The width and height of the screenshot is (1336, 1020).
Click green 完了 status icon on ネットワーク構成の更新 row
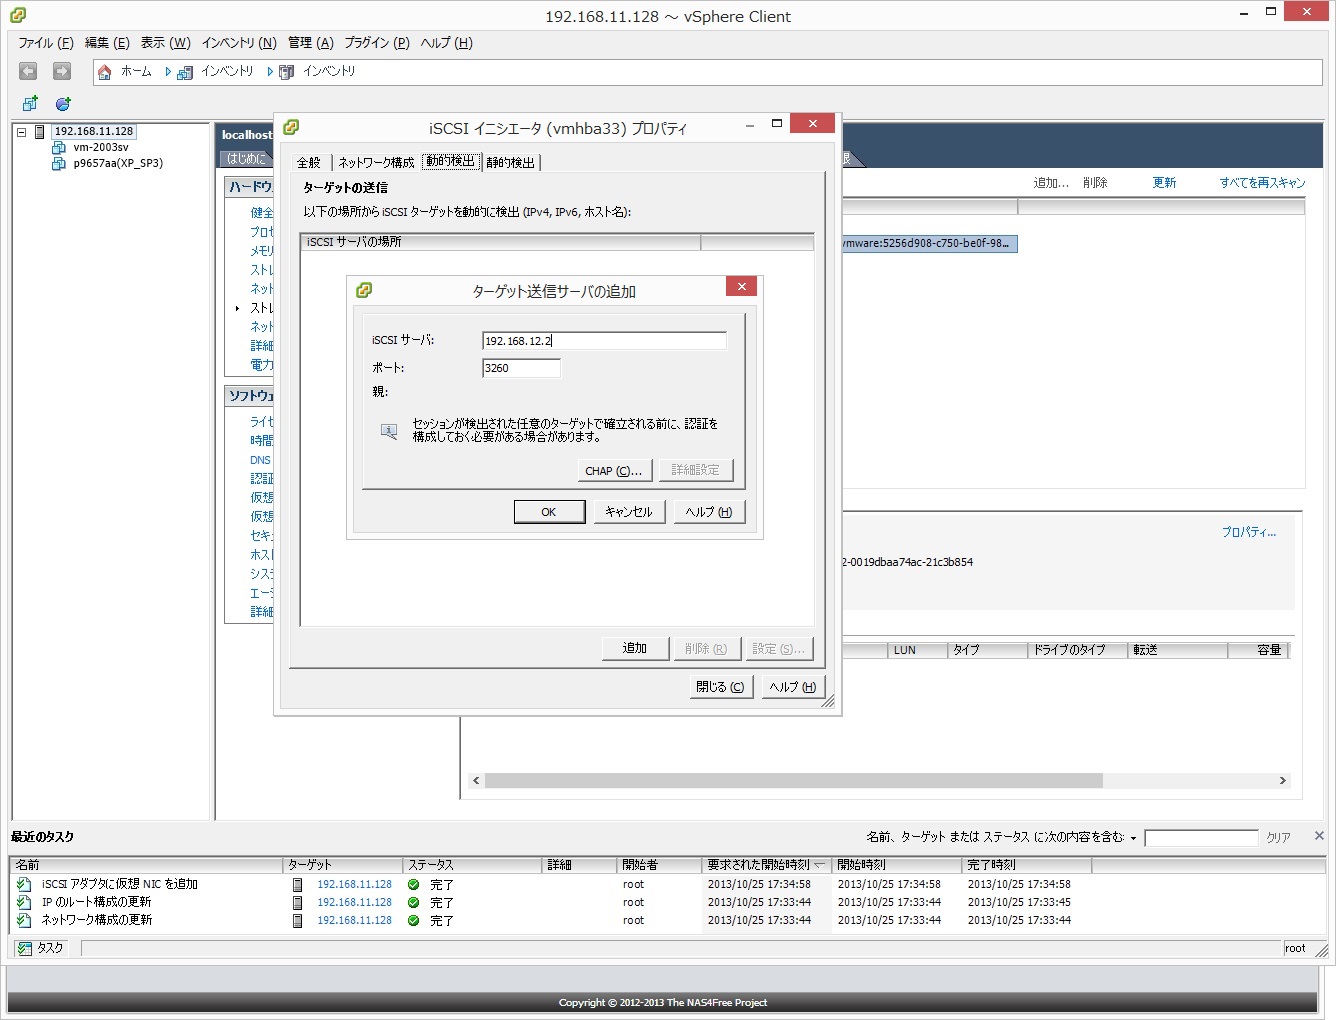(x=413, y=921)
